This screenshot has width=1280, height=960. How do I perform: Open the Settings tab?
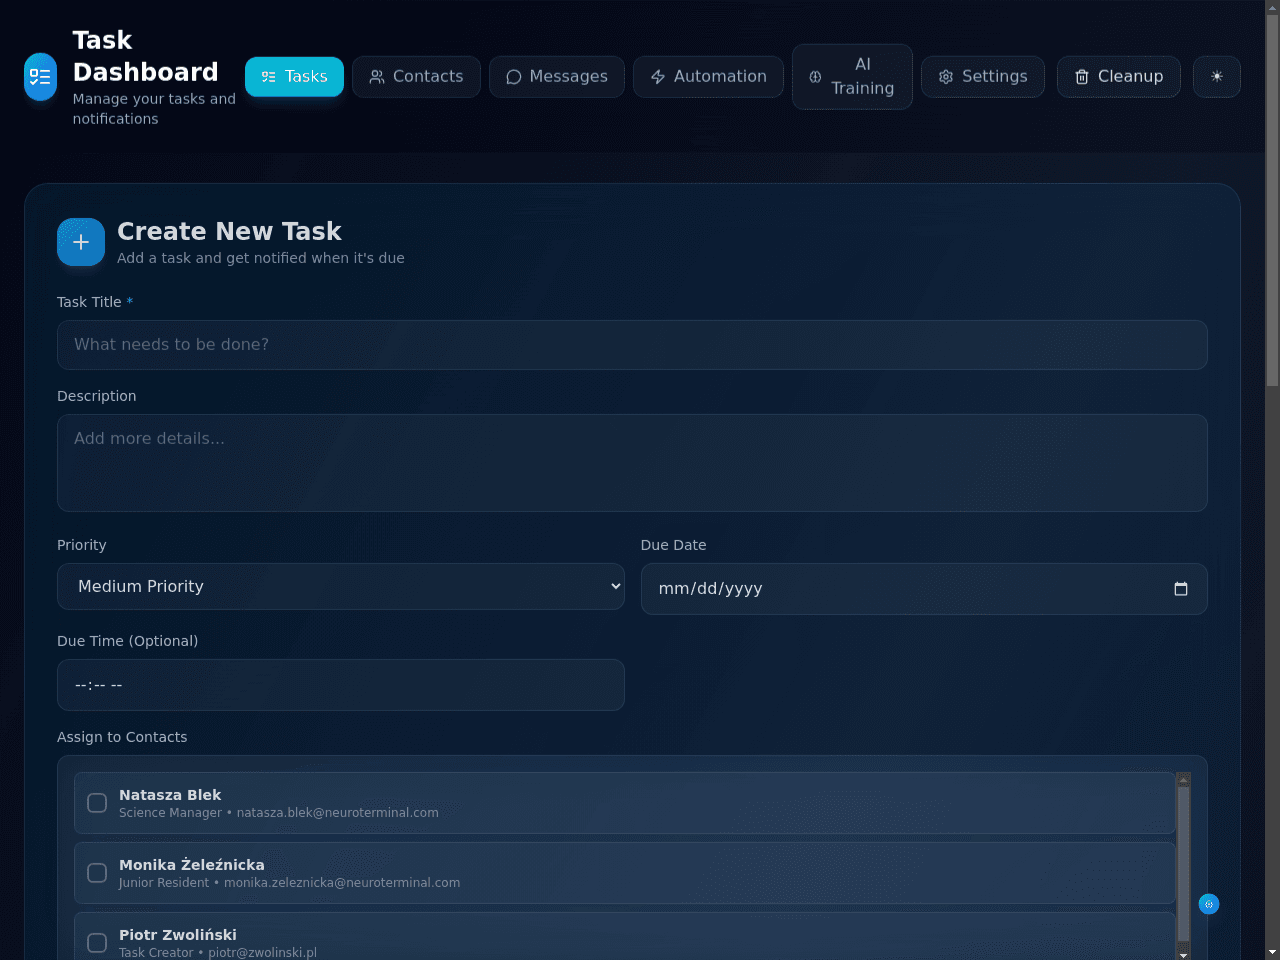click(983, 77)
